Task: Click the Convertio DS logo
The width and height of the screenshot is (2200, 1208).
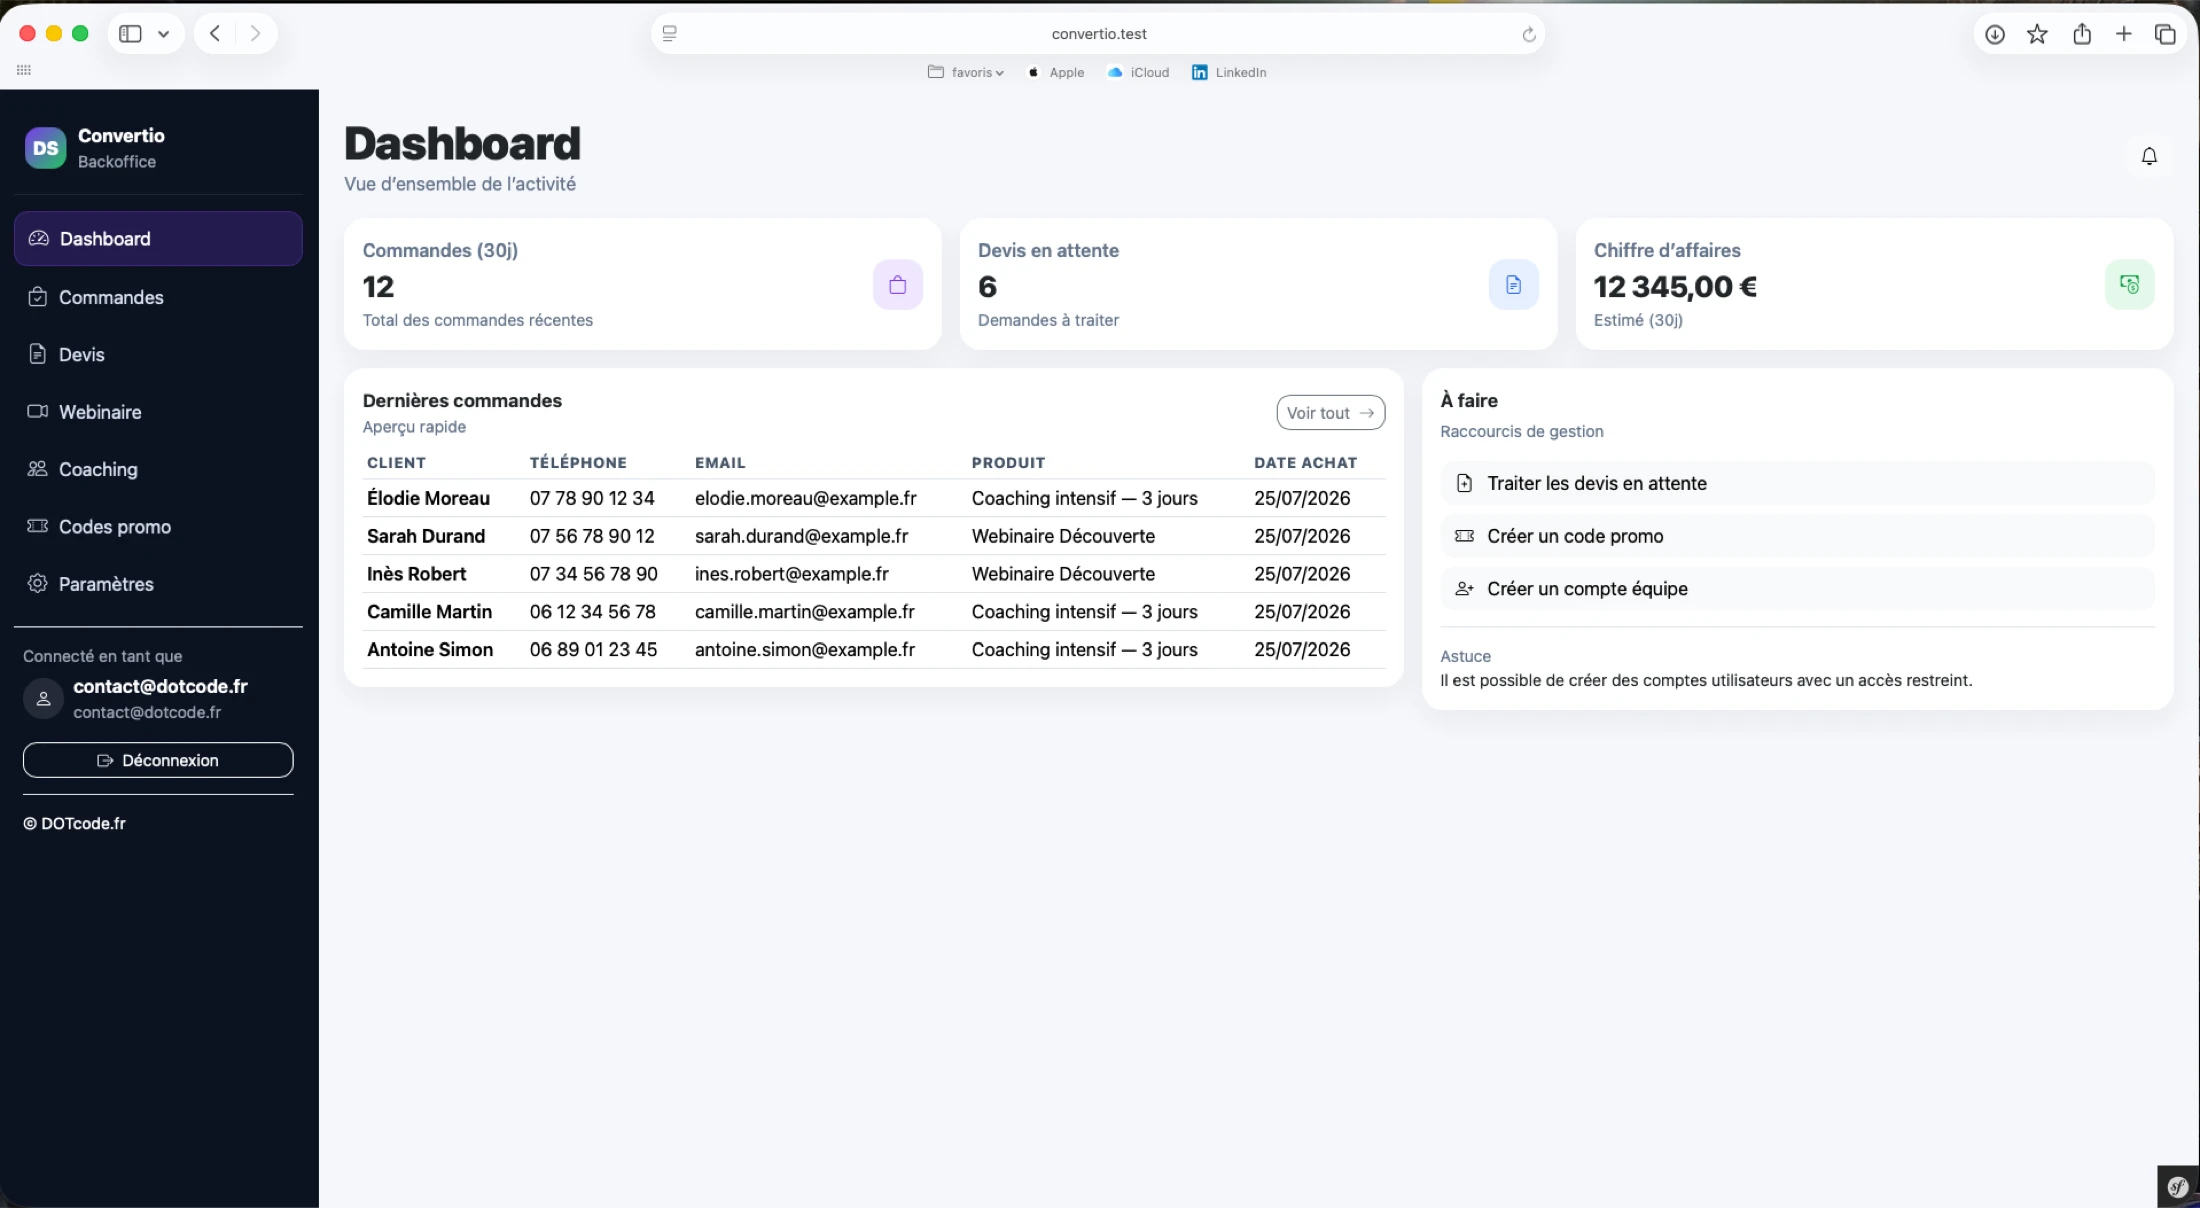Action: [x=45, y=148]
